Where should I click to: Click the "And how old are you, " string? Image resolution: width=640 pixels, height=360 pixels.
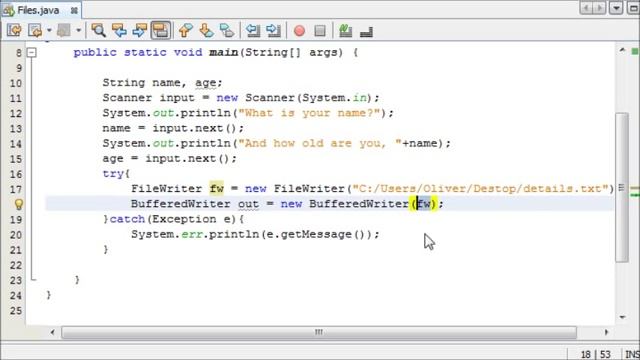coord(320,143)
